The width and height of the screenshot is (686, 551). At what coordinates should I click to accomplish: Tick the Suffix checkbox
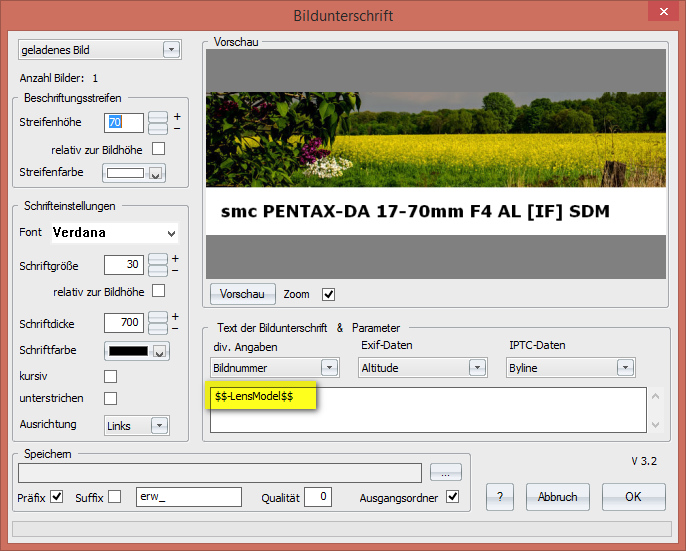pyautogui.click(x=115, y=497)
